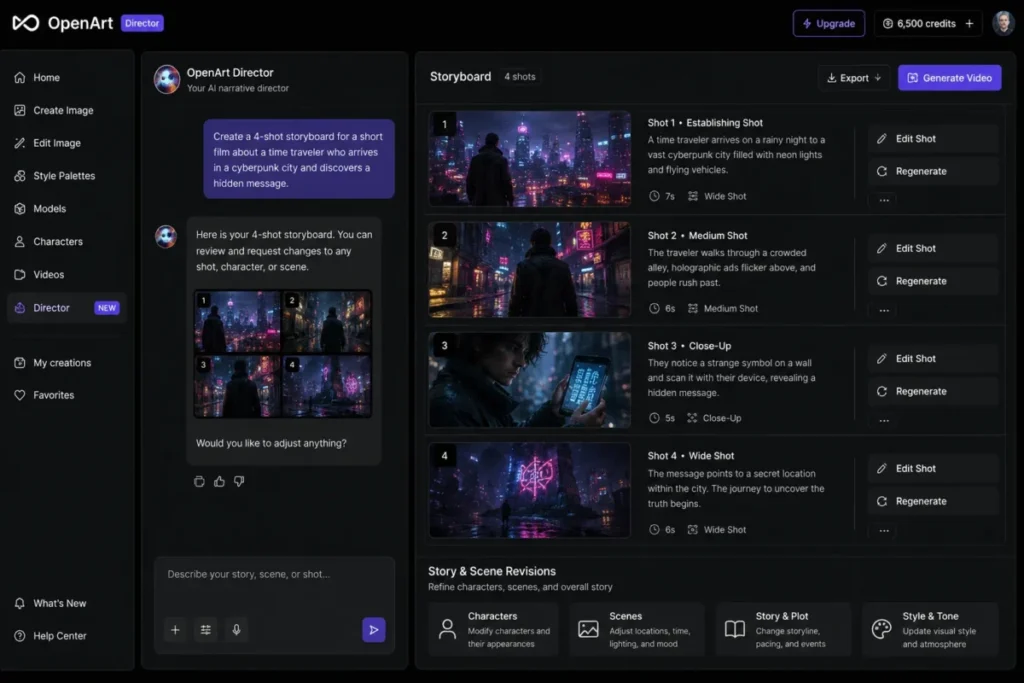Go to Edit Image in sidebar
This screenshot has width=1024, height=683.
67,143
